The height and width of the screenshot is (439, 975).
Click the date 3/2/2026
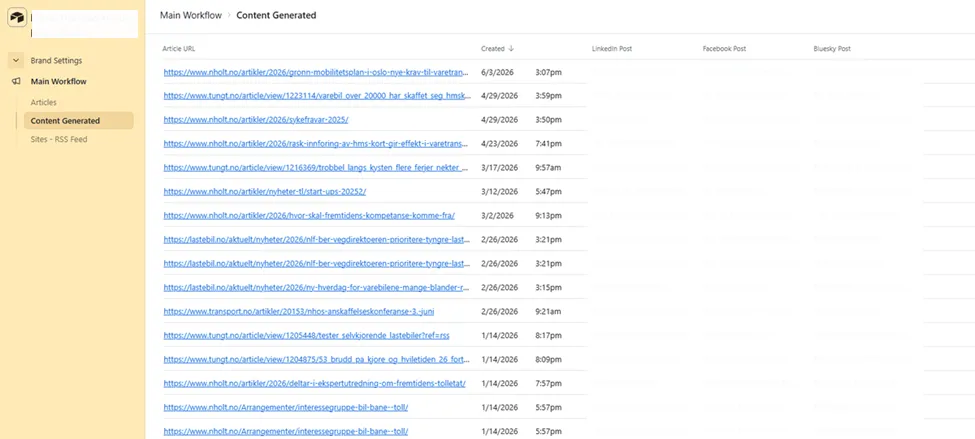[496, 216]
